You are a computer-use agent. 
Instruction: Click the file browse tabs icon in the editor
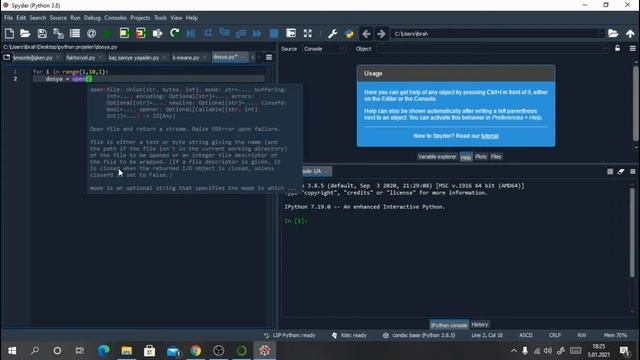[x=7, y=58]
